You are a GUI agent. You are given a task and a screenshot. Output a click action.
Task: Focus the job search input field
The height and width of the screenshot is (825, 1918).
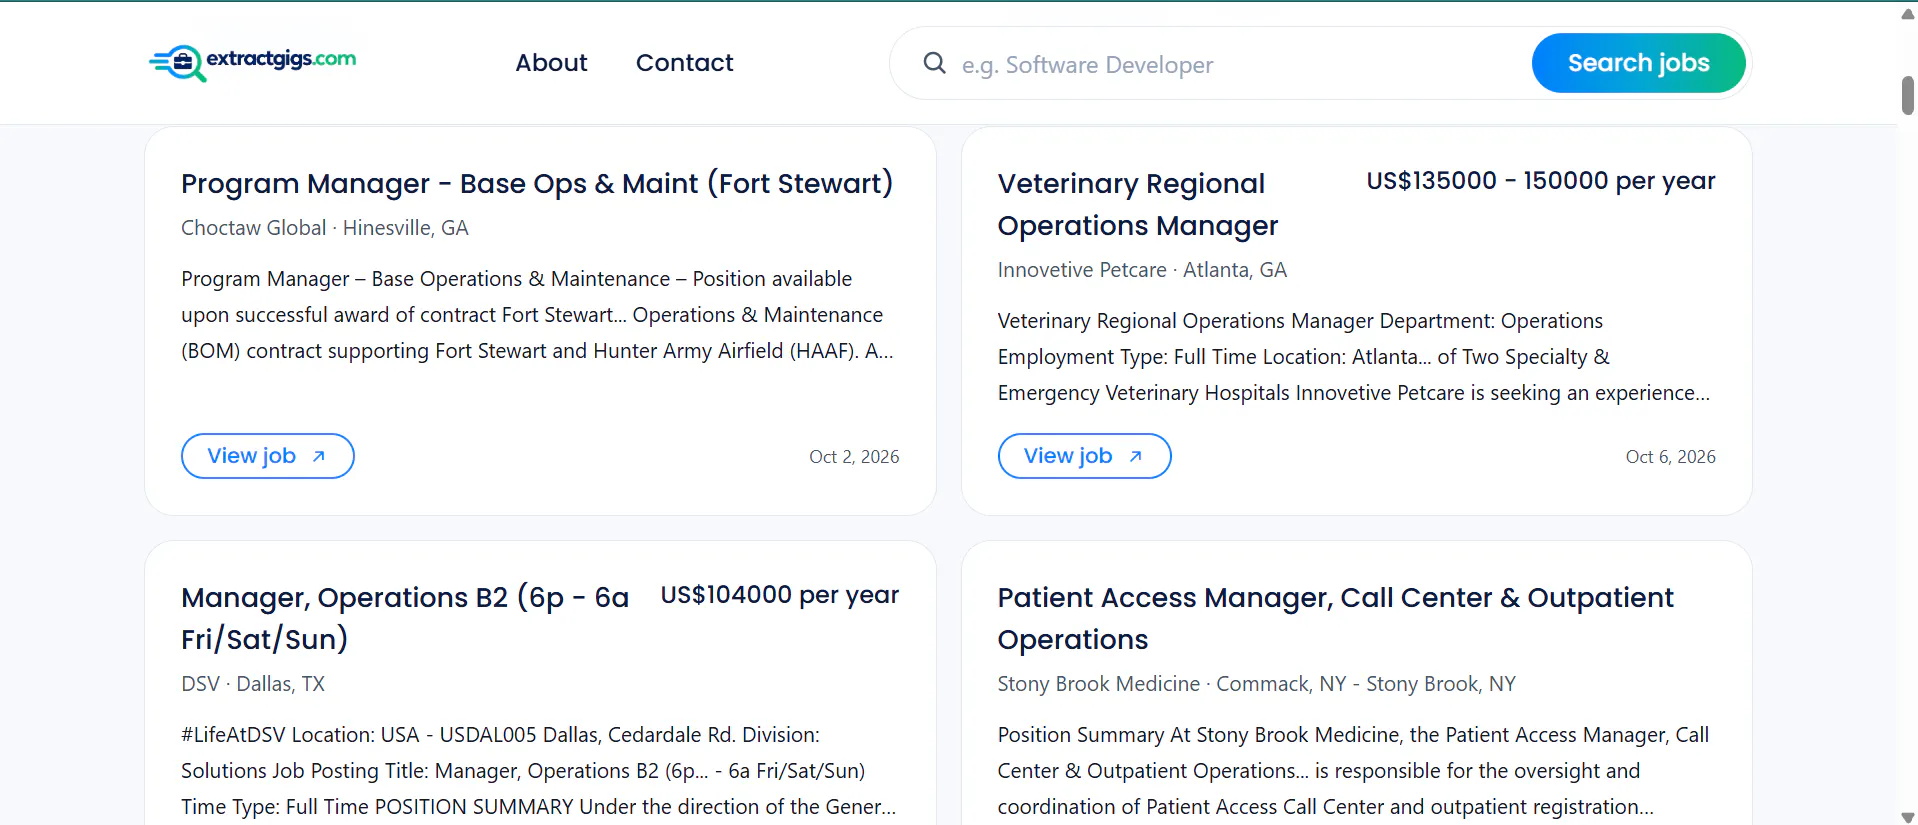click(x=1240, y=64)
